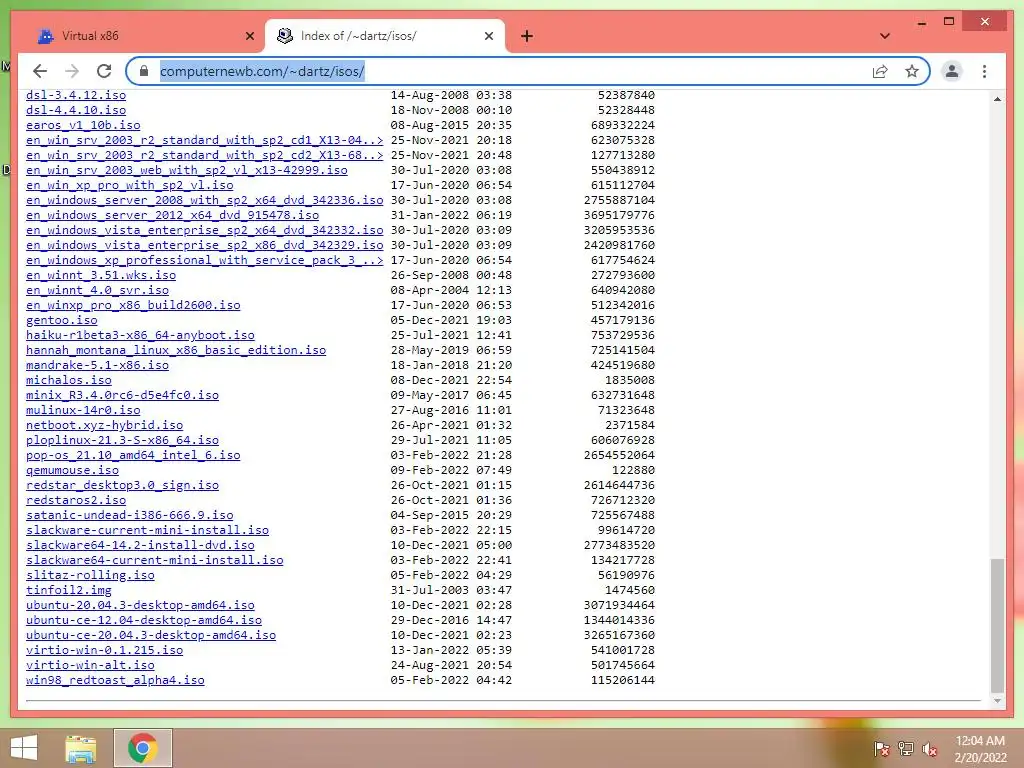This screenshot has height=768, width=1024.
Task: Click en_windows_vista_enterprise_sp2_x86_dvd_342329.iso
Action: click(204, 246)
